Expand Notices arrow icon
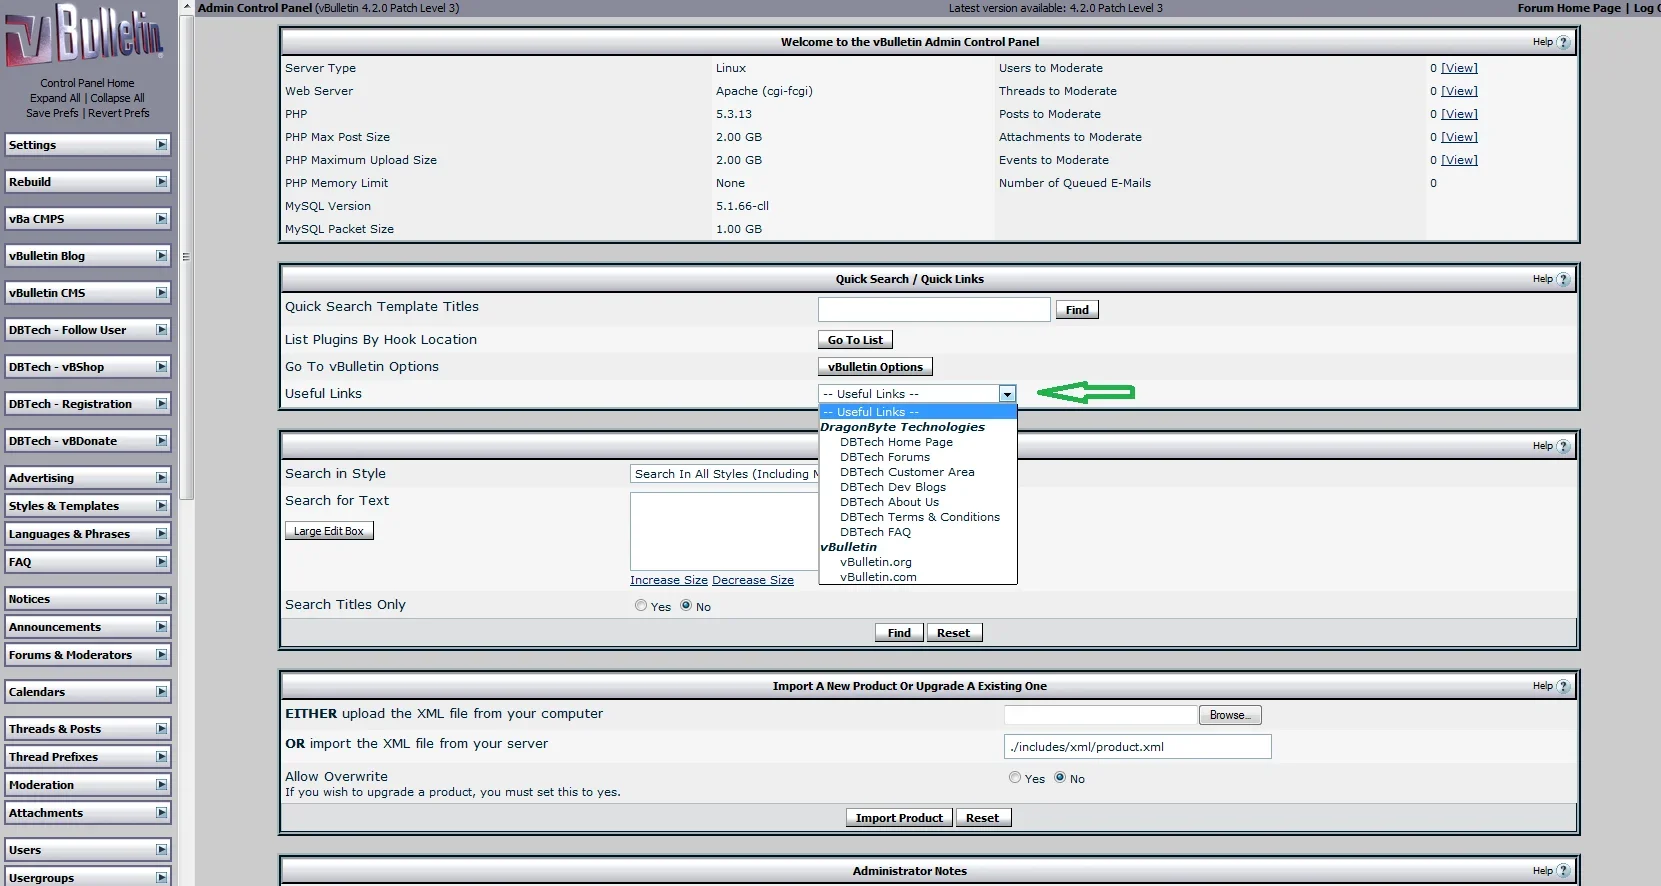Image resolution: width=1661 pixels, height=886 pixels. point(161,599)
